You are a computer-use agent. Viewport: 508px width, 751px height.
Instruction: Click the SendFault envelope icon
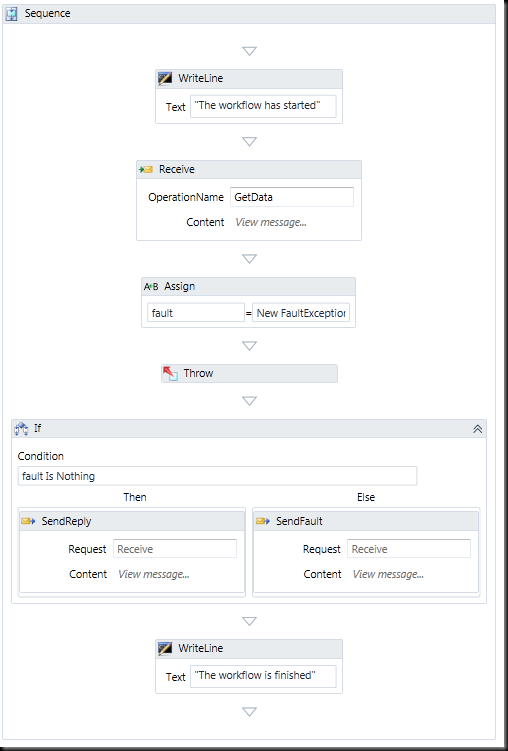tap(263, 521)
